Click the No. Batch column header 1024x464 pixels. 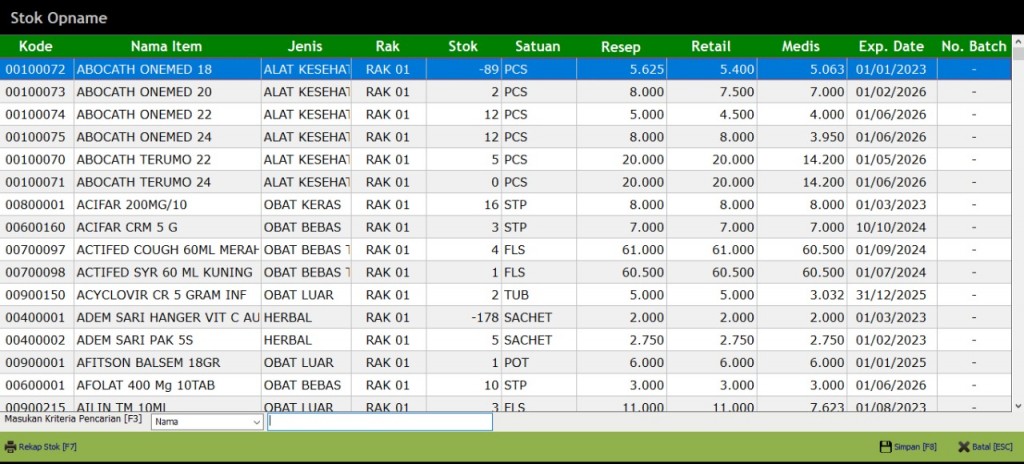click(973, 46)
